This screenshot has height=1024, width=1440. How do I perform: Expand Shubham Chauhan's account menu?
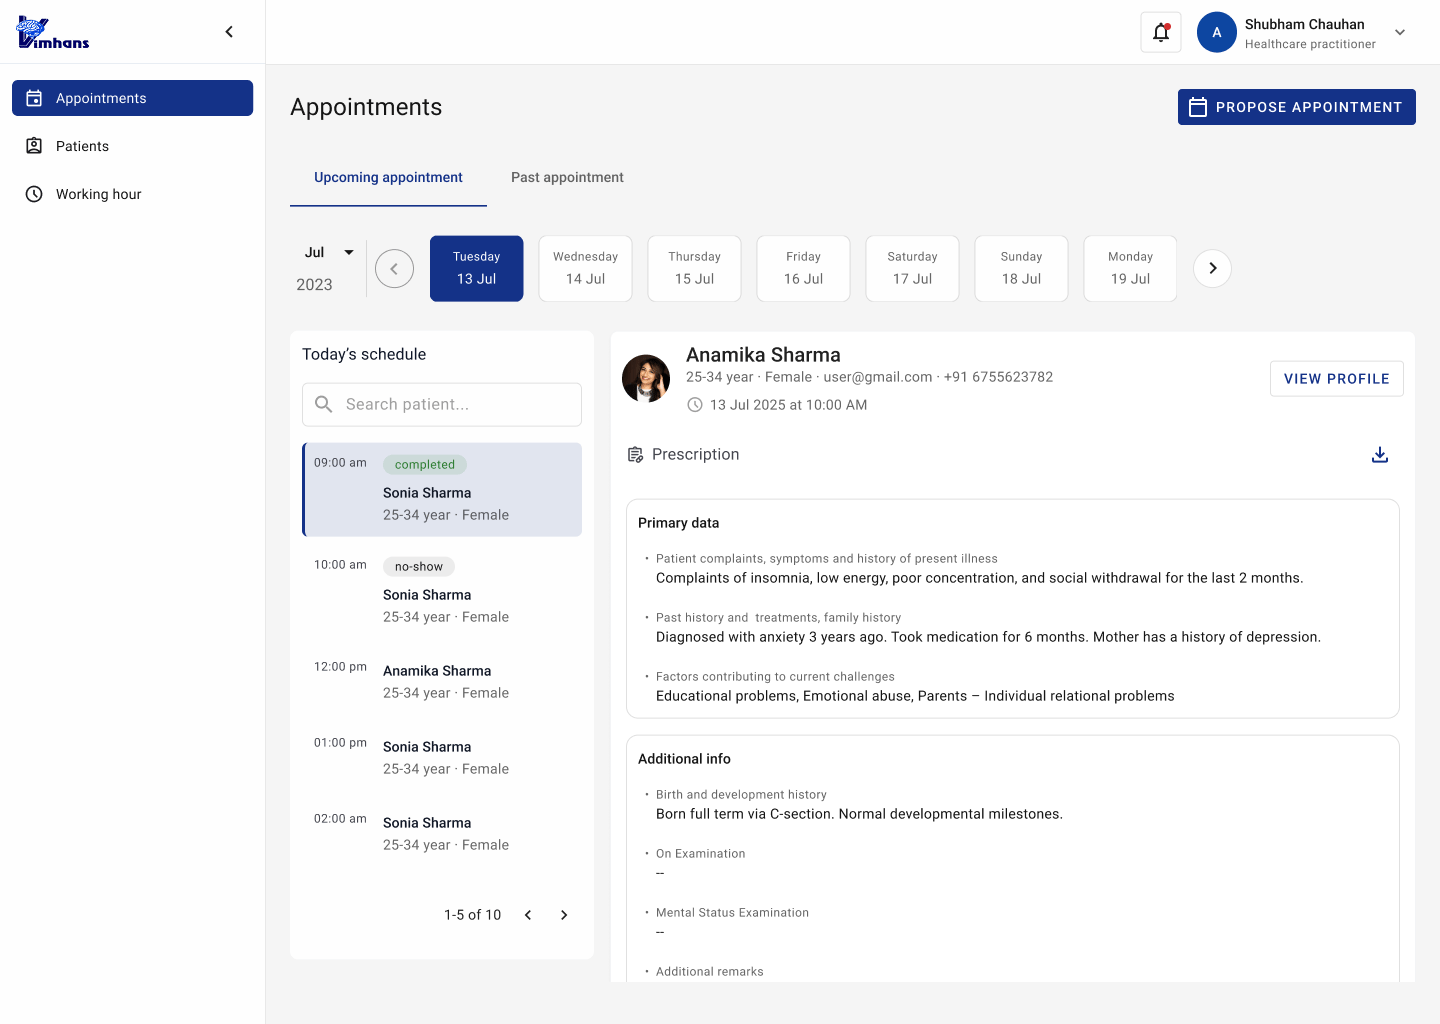(1399, 32)
